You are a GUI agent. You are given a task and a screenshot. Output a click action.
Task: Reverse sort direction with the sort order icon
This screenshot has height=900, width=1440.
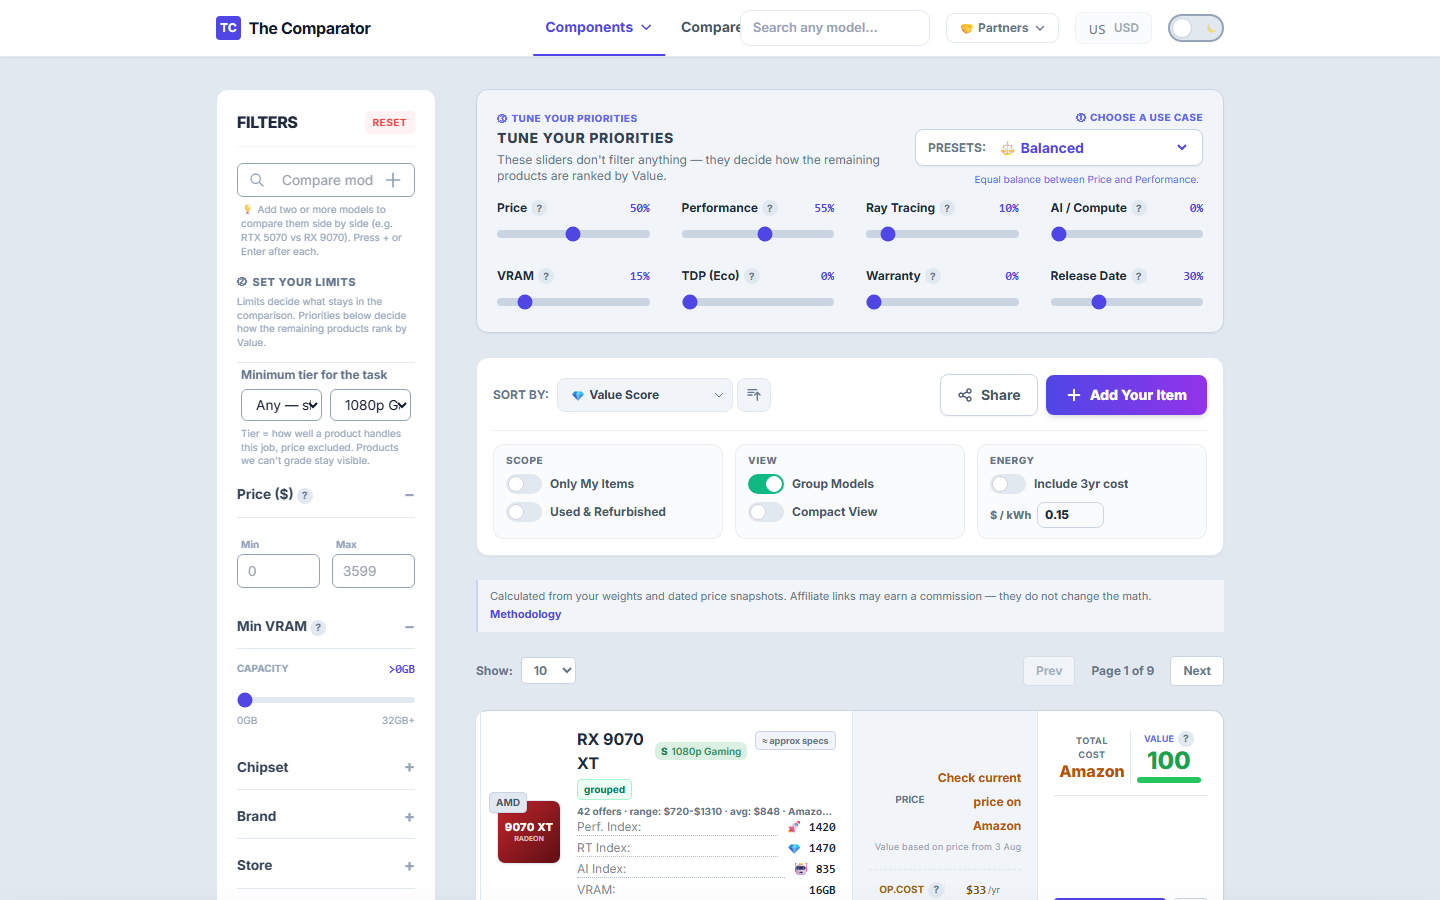click(x=754, y=395)
